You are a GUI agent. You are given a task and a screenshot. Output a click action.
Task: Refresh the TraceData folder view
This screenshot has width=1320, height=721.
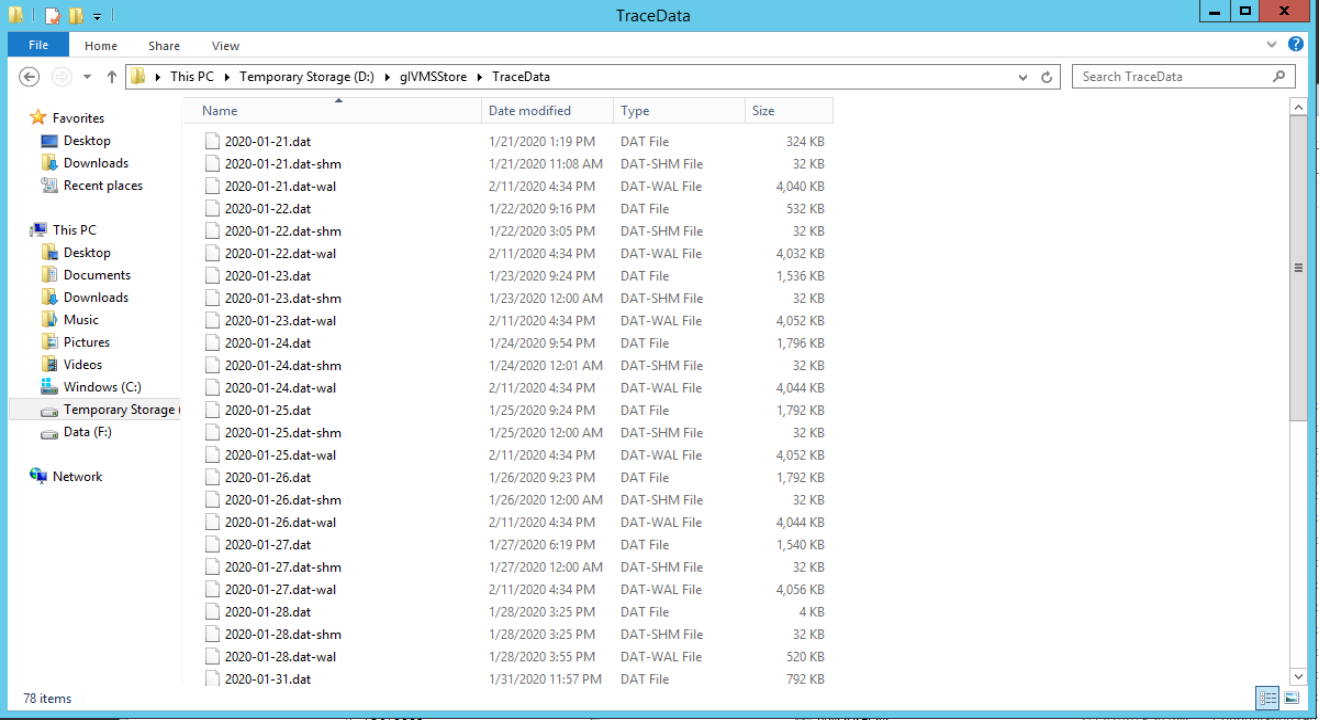(x=1047, y=77)
